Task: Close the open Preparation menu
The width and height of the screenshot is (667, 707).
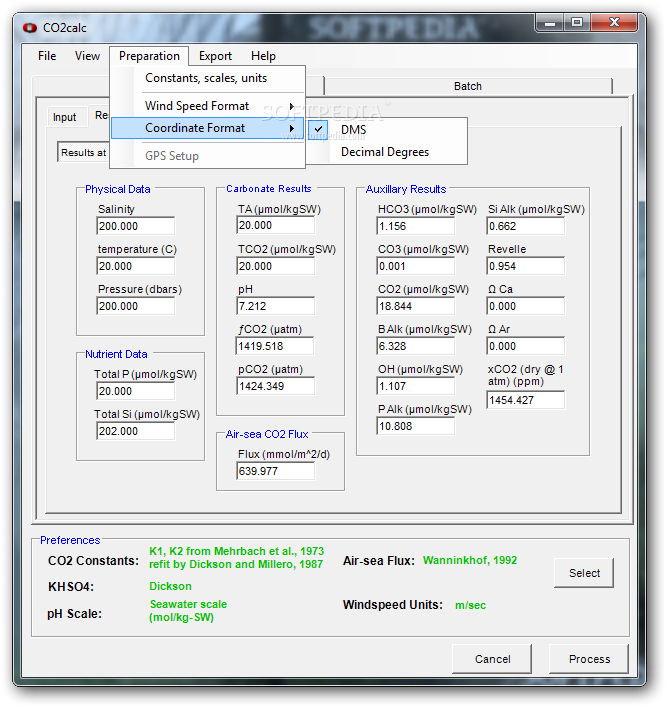Action: 149,56
